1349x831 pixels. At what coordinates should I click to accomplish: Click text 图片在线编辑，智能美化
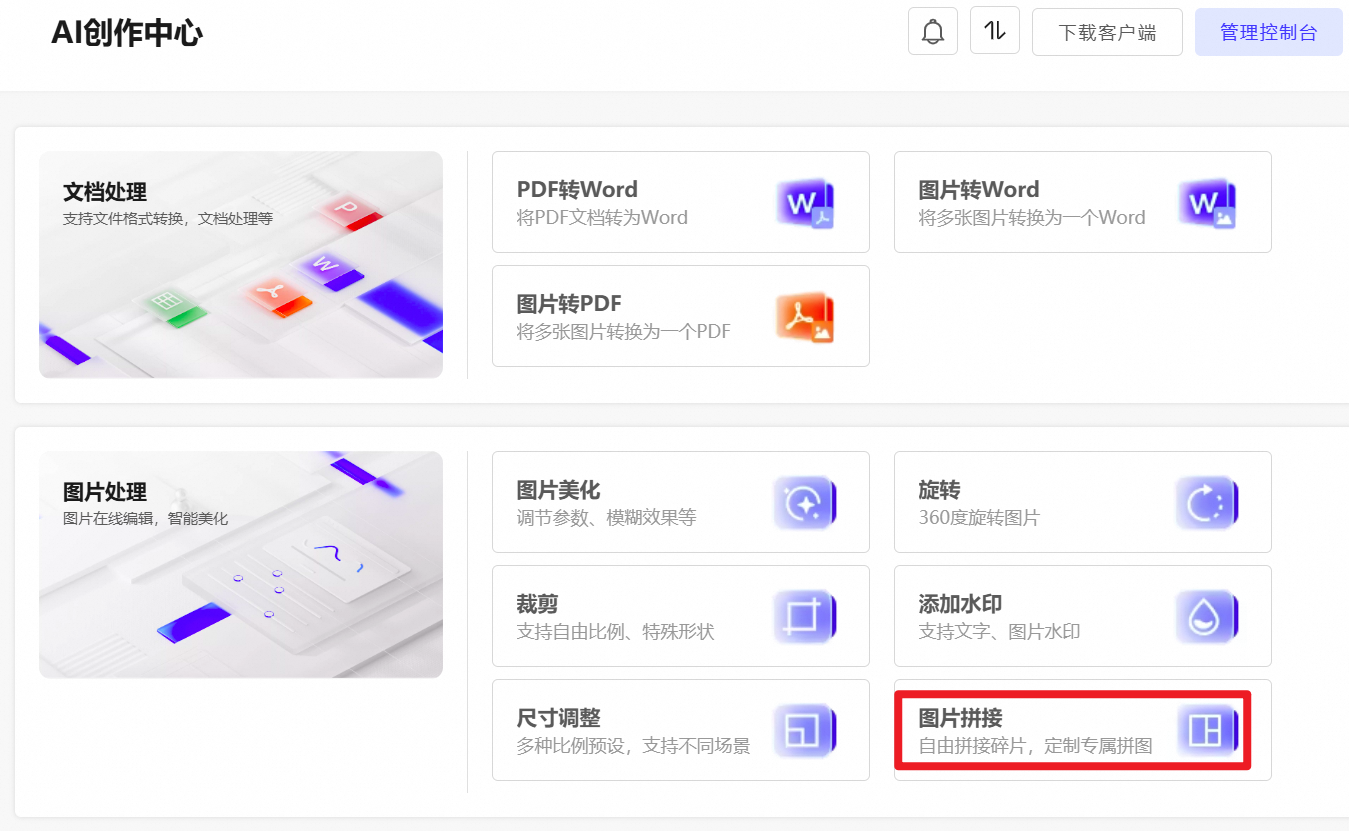tap(146, 519)
